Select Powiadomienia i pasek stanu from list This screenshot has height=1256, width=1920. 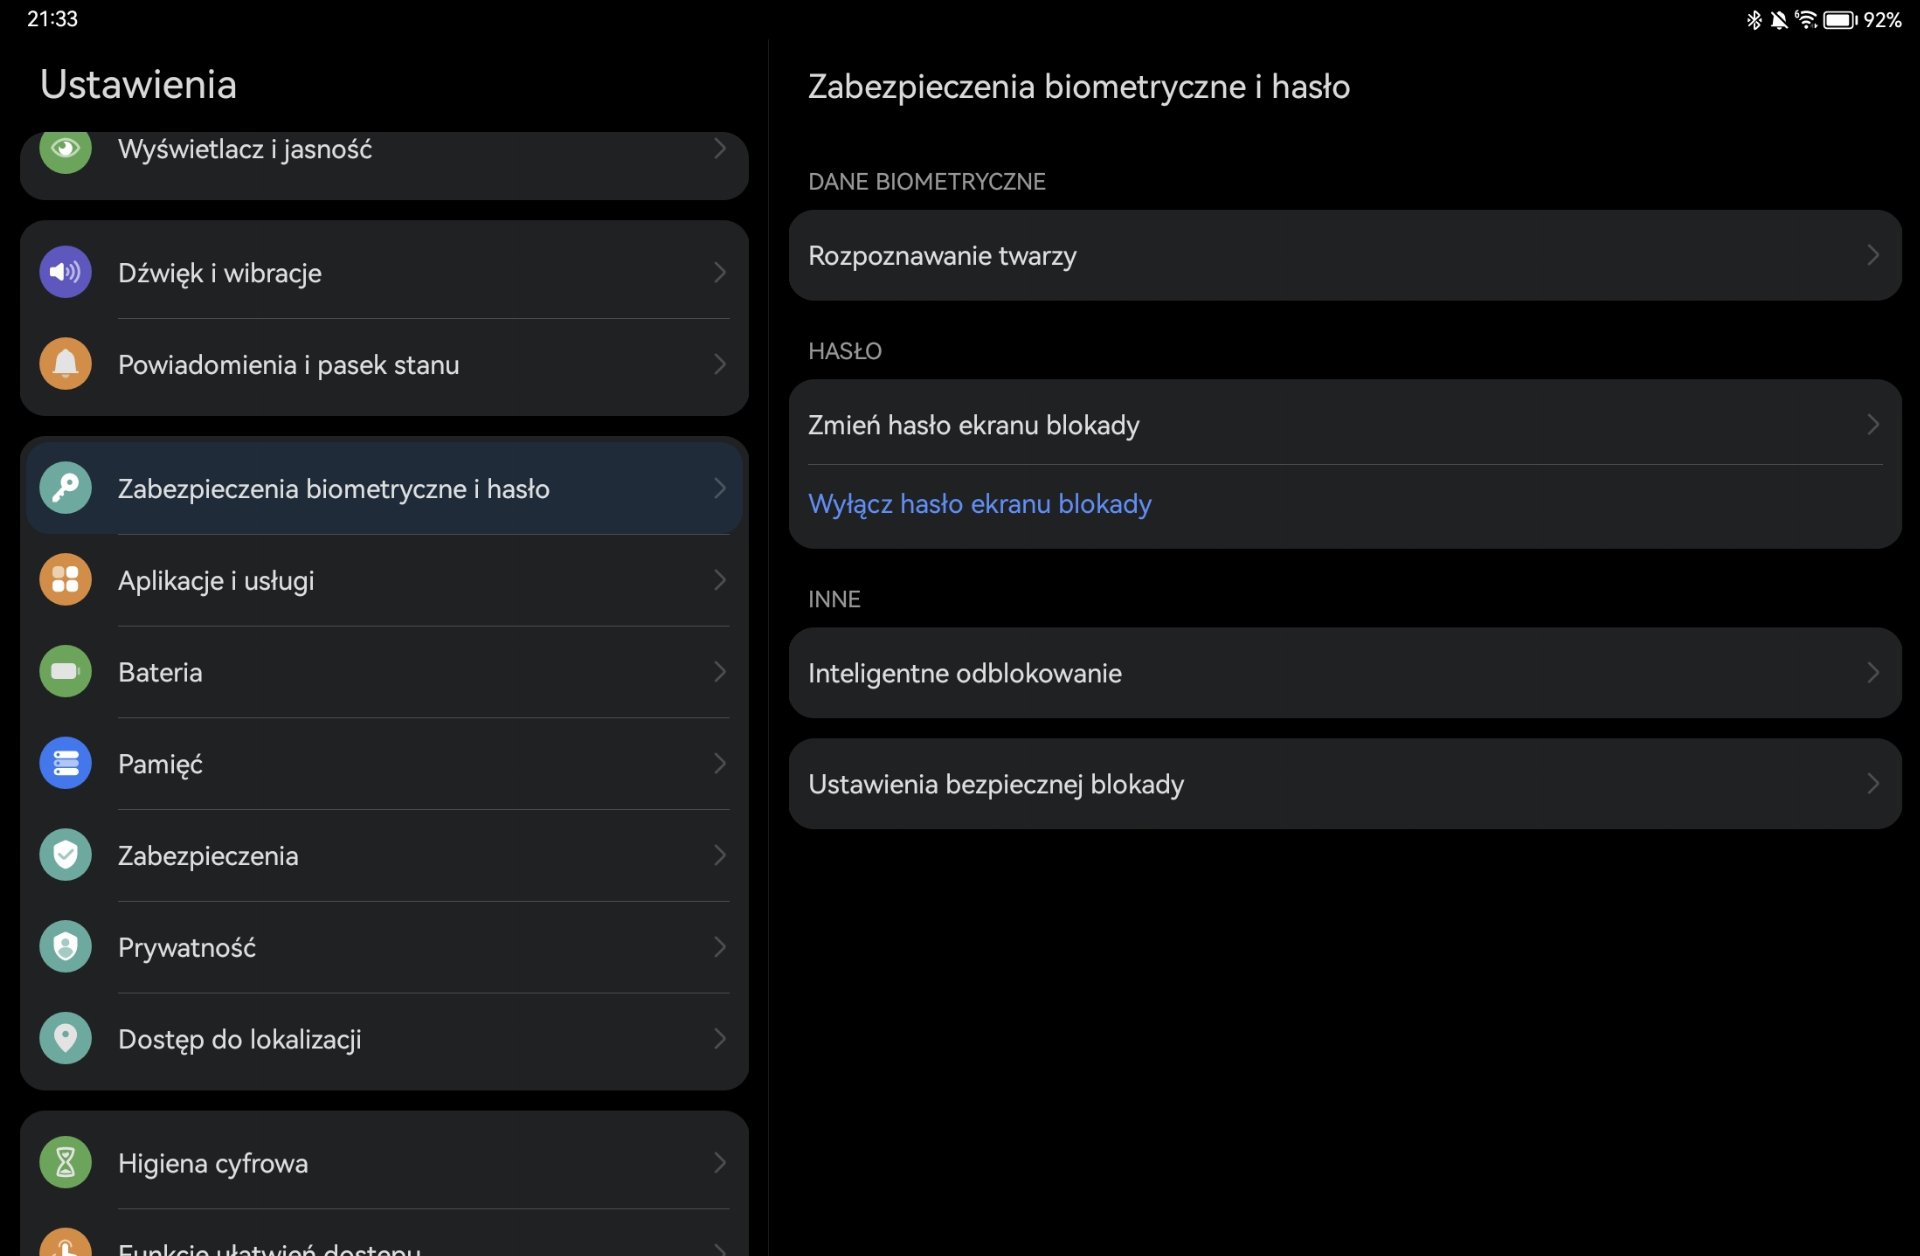288,365
